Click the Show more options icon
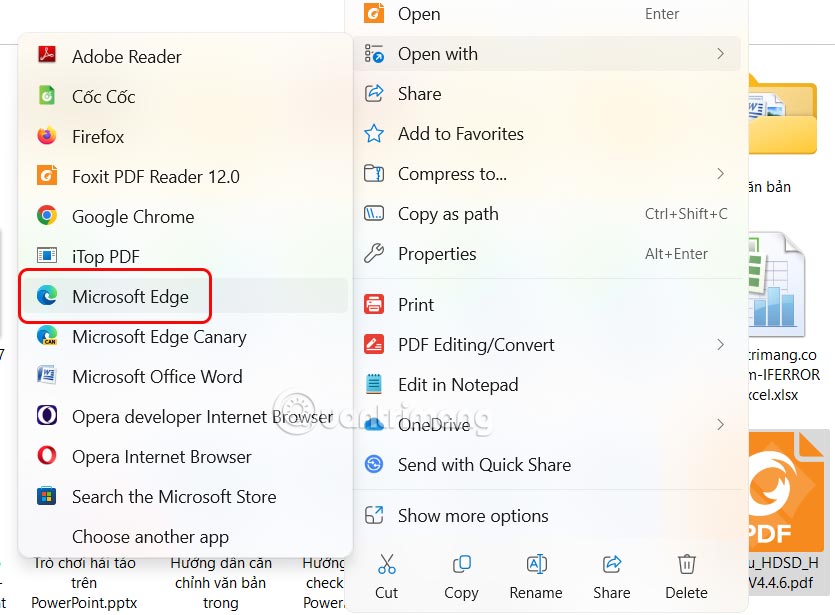The image size is (835, 615). pos(374,515)
